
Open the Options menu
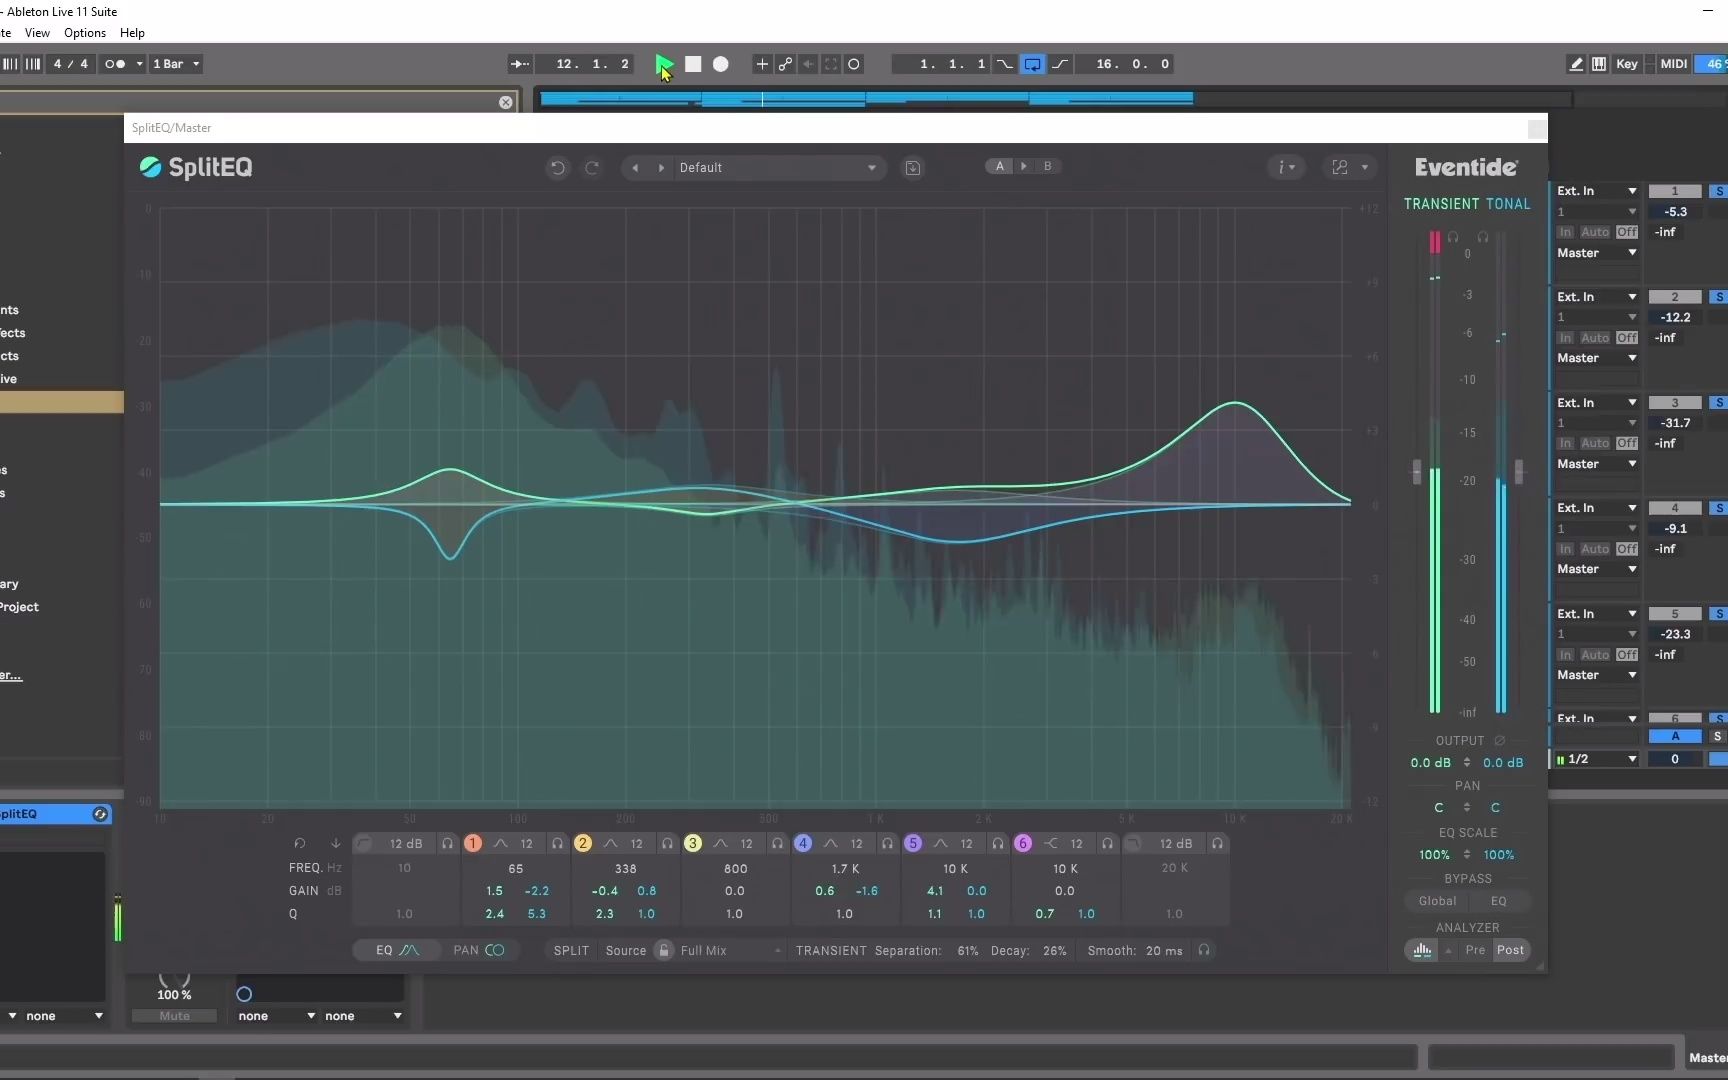85,33
